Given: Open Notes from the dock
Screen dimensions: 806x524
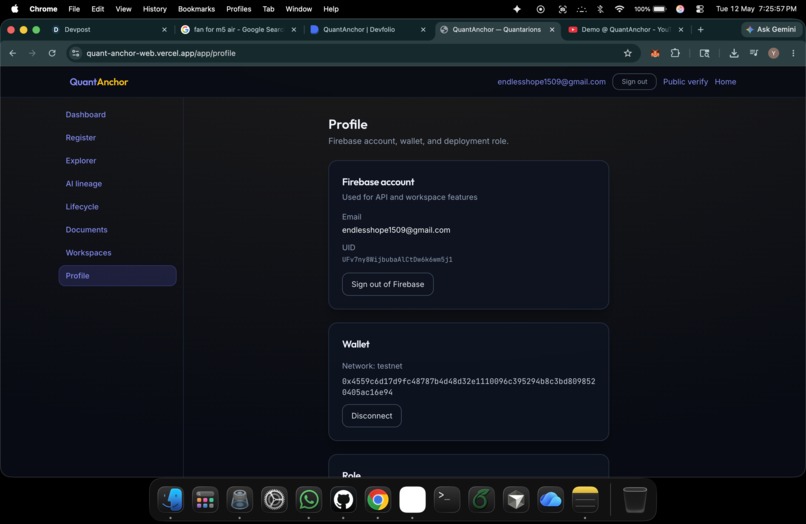Looking at the screenshot, I should (x=584, y=499).
